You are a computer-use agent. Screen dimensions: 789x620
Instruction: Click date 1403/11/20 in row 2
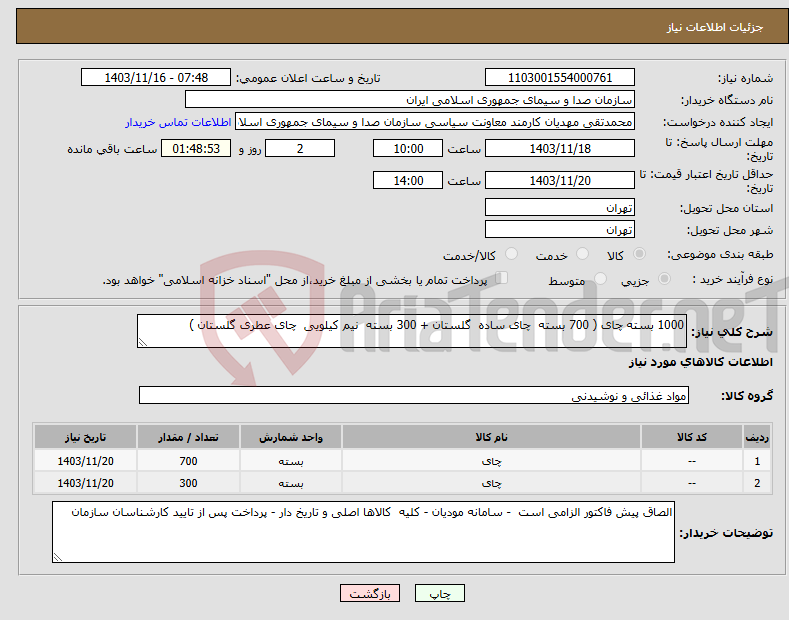86,483
